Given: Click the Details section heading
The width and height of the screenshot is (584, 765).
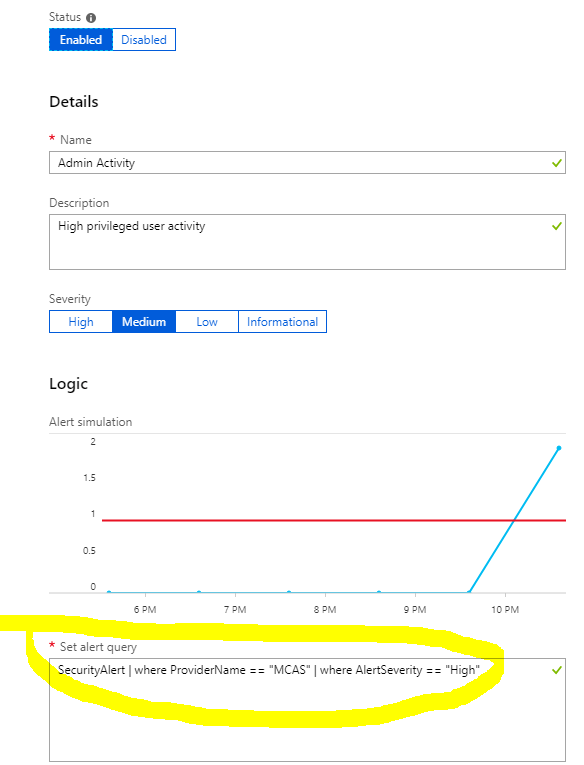Looking at the screenshot, I should point(74,101).
